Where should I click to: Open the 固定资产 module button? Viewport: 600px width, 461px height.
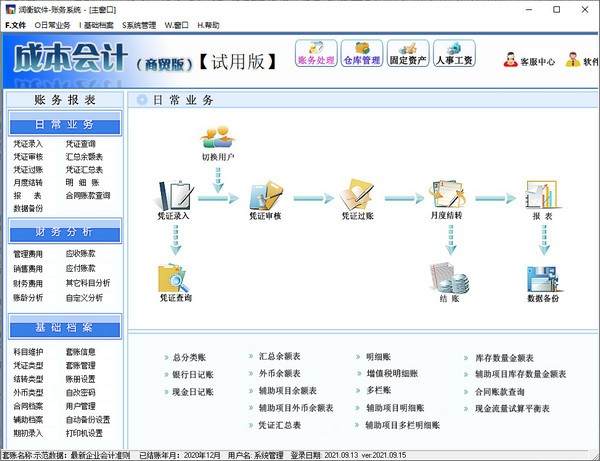[408, 53]
